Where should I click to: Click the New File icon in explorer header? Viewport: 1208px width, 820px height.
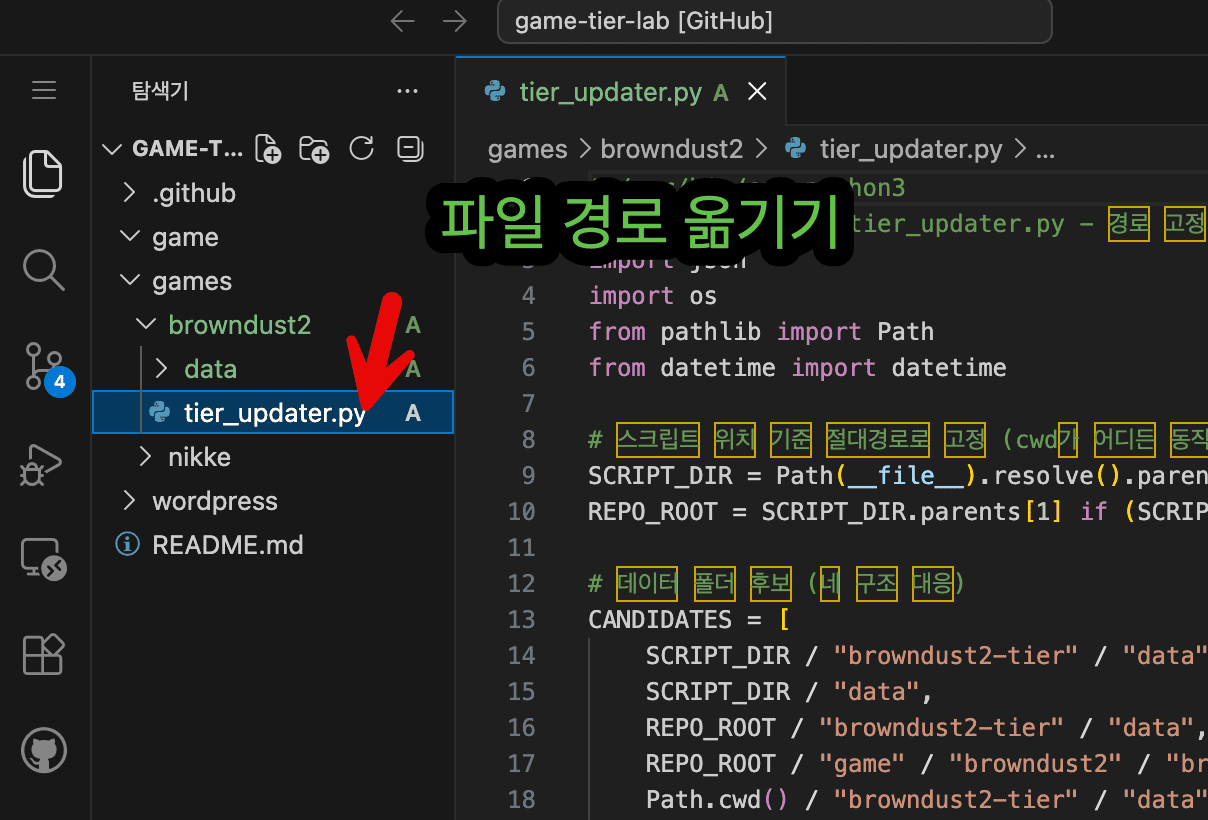(x=269, y=149)
